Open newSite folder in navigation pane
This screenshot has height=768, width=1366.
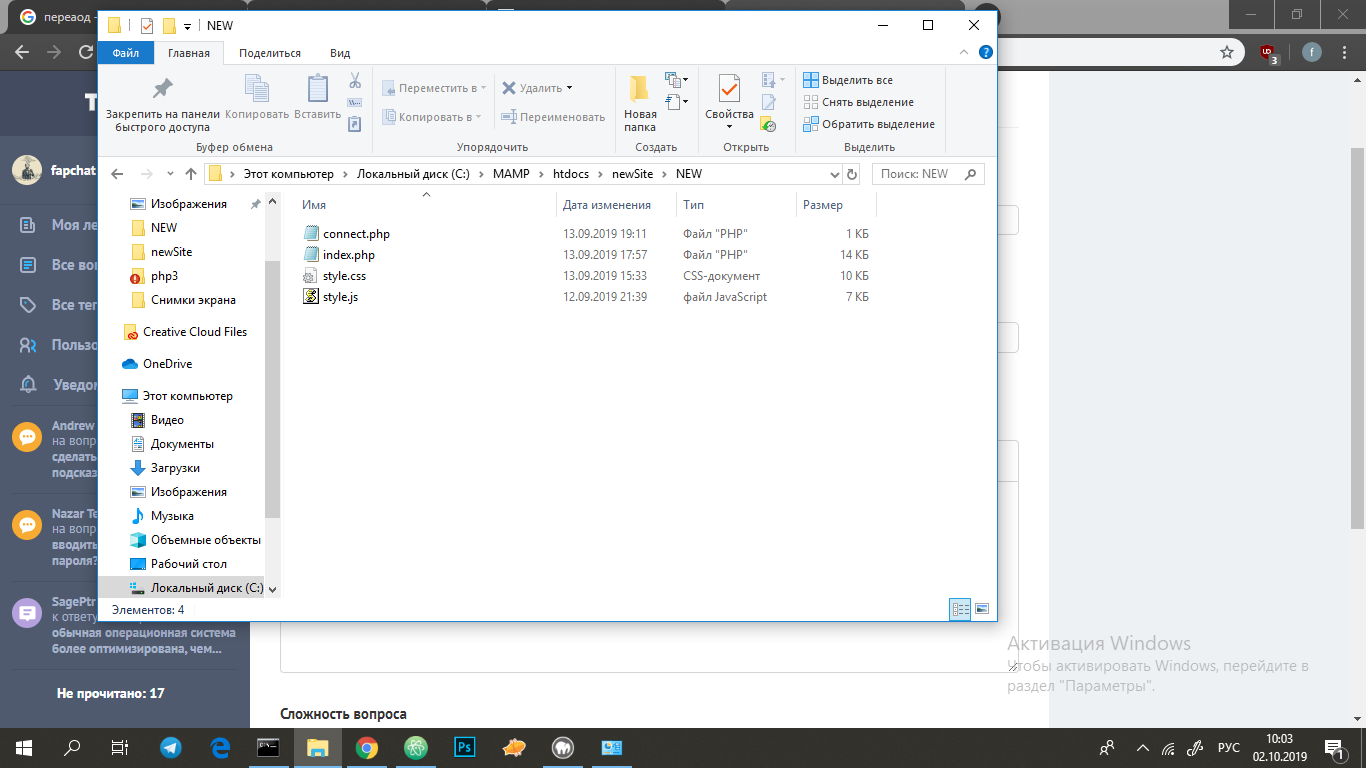click(171, 252)
